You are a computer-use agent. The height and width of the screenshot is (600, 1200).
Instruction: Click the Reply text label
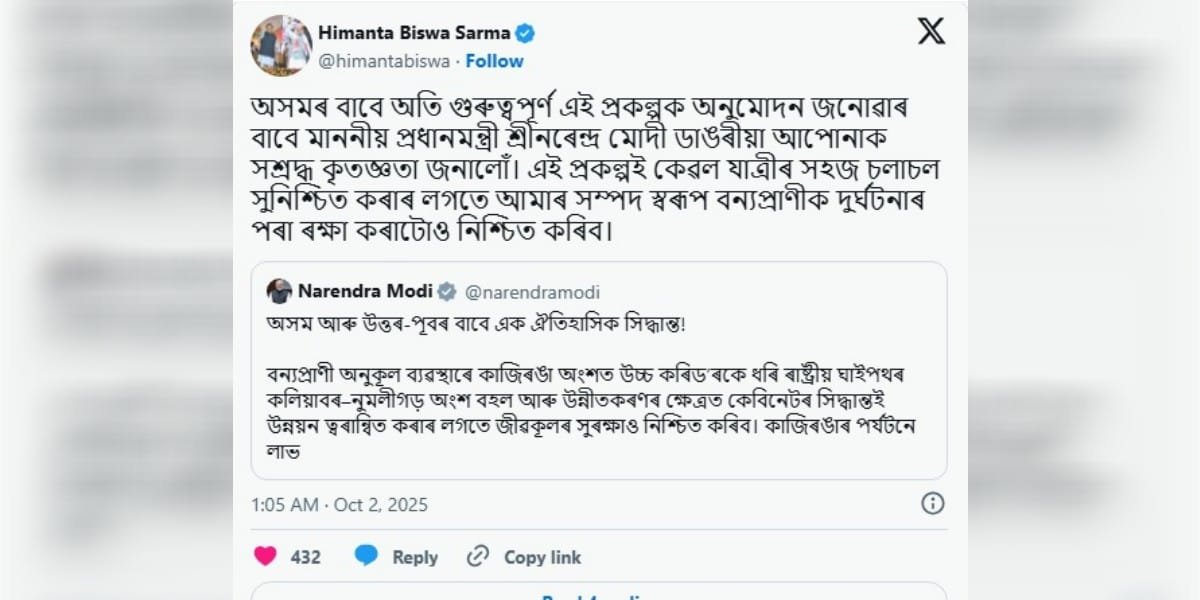(414, 557)
